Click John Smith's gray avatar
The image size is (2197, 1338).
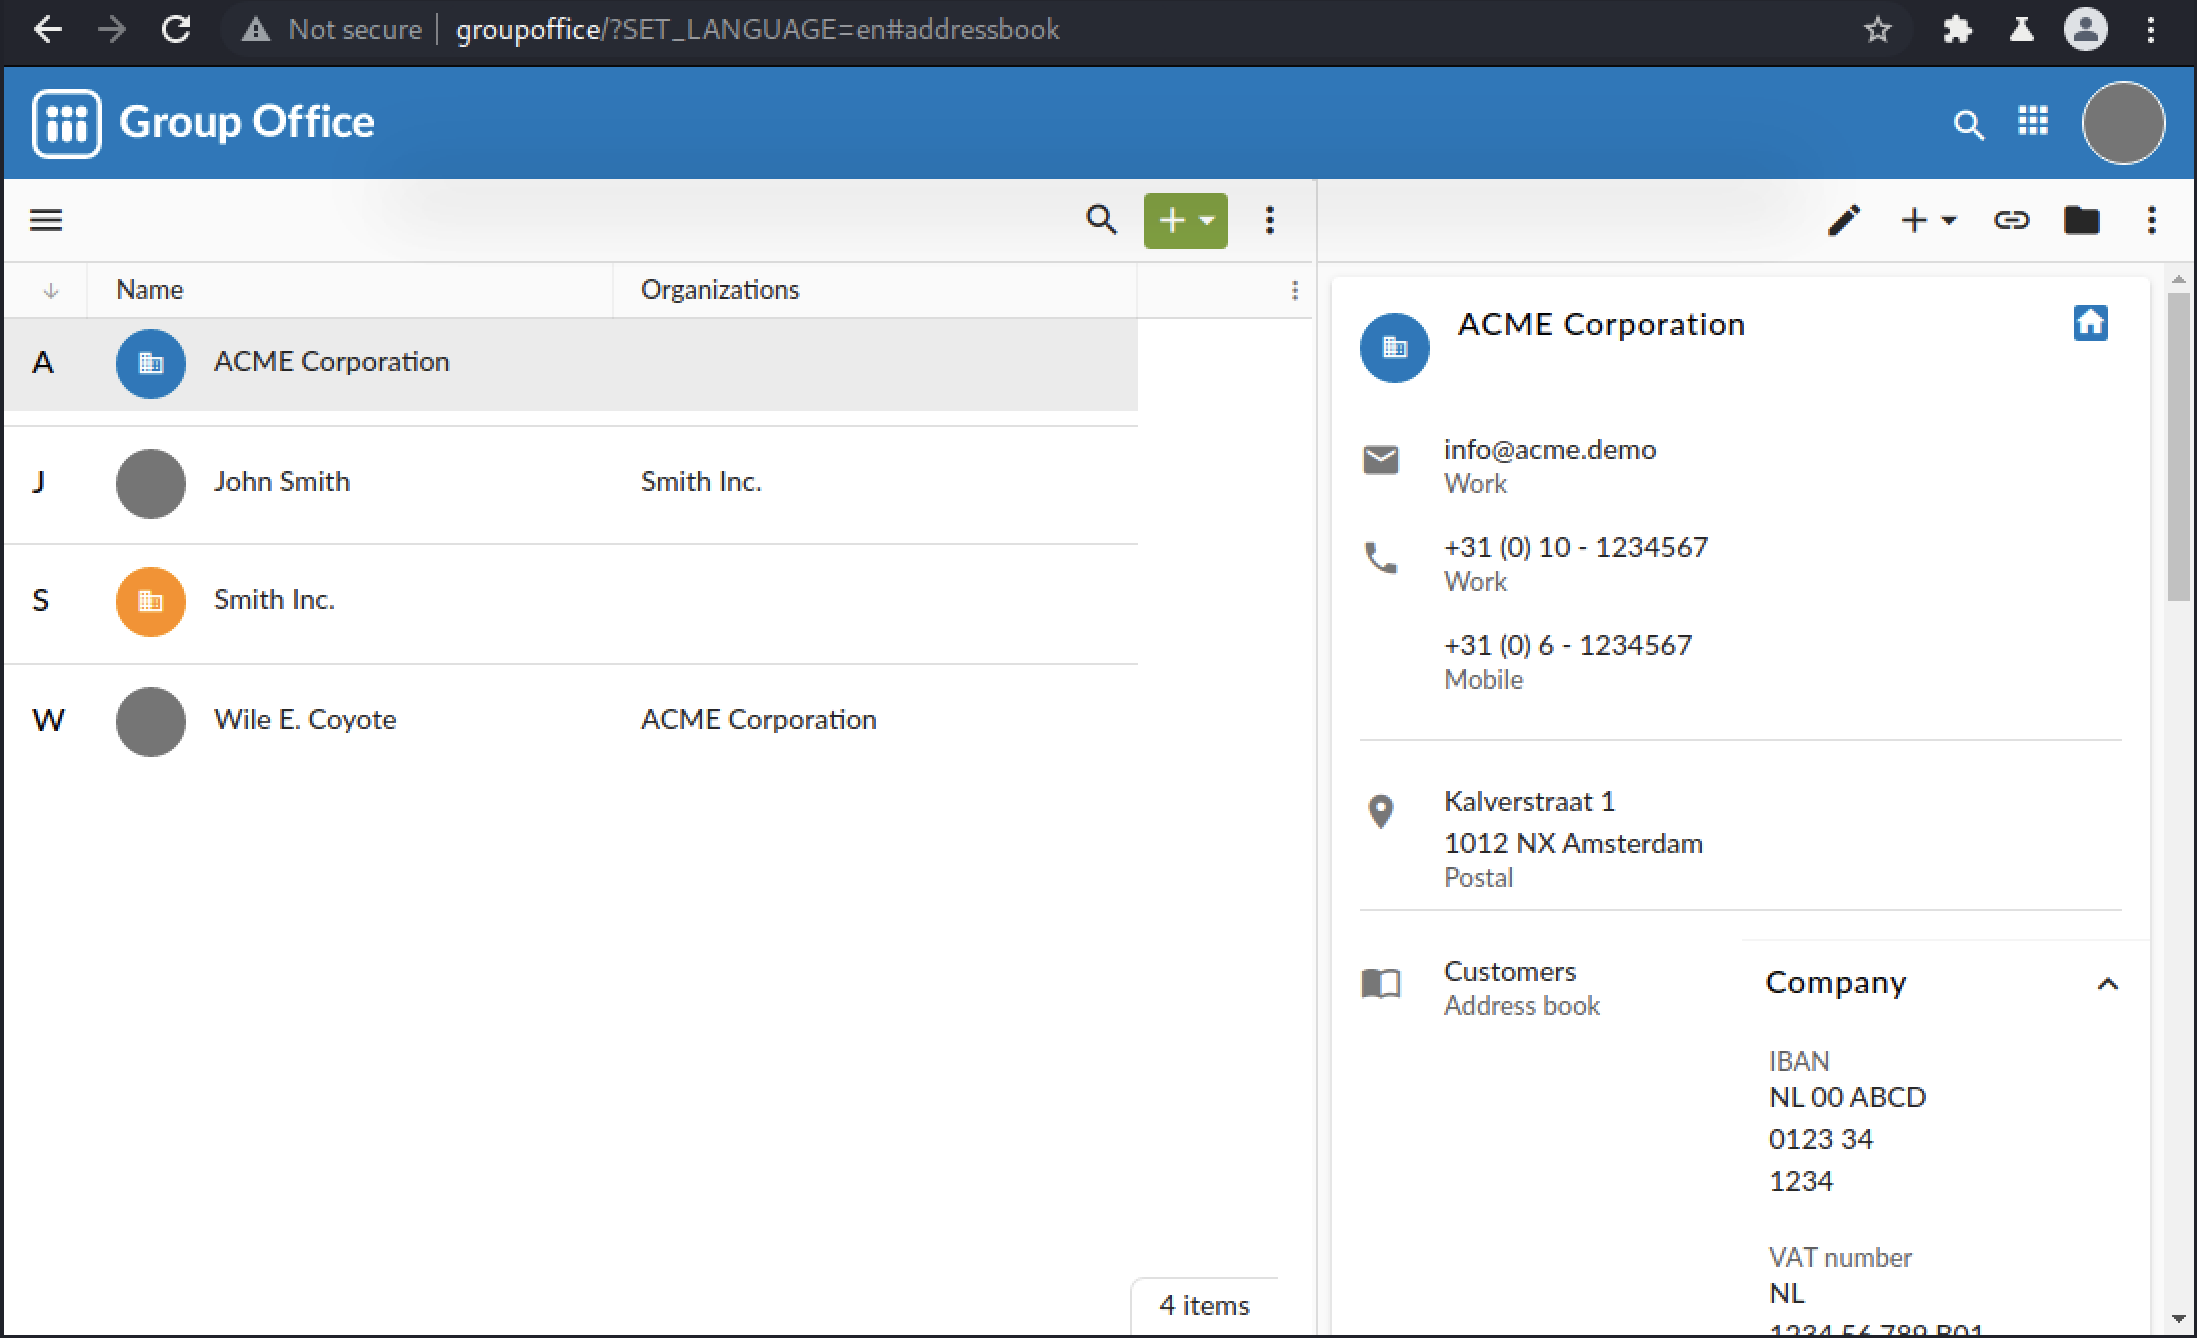tap(151, 484)
